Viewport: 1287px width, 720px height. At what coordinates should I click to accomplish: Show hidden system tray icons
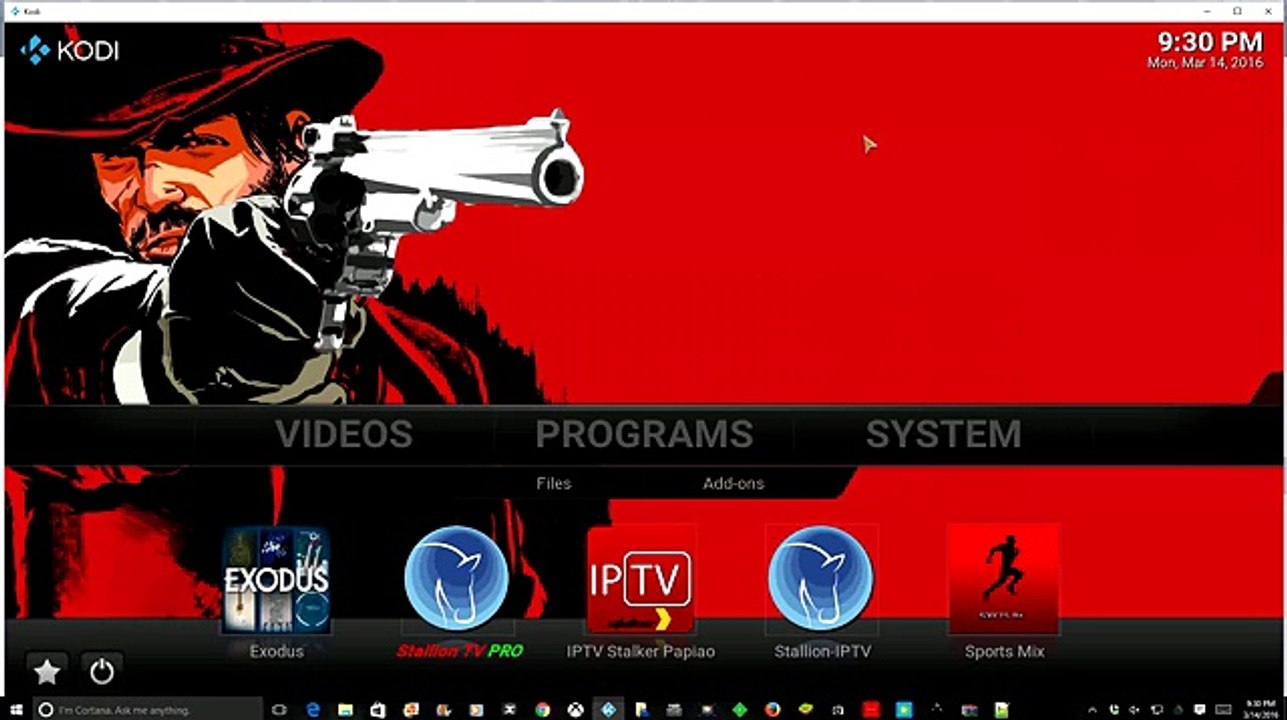point(1090,710)
